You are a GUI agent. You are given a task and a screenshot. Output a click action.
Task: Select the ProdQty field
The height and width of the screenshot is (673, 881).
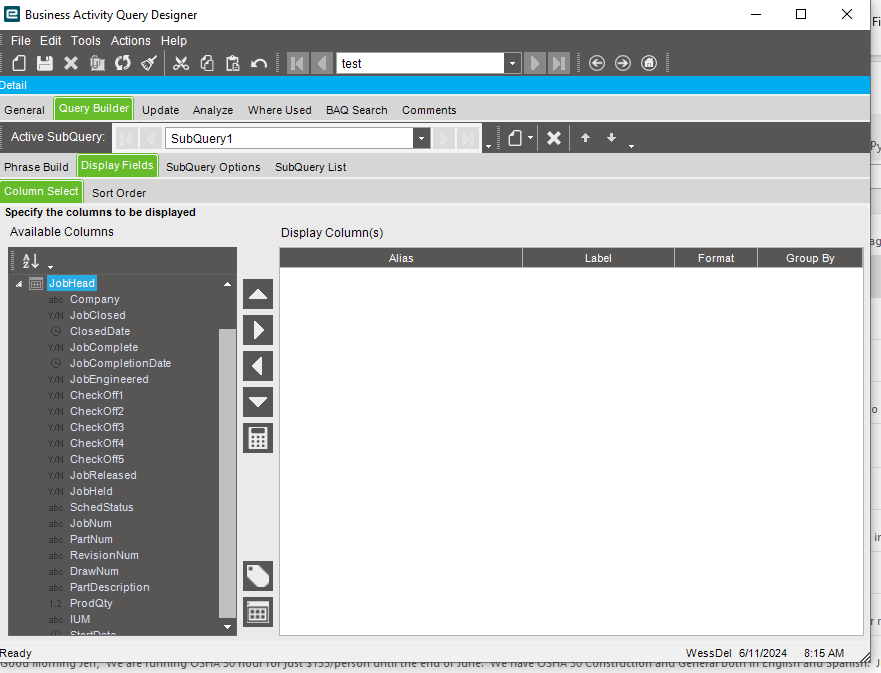tap(91, 603)
